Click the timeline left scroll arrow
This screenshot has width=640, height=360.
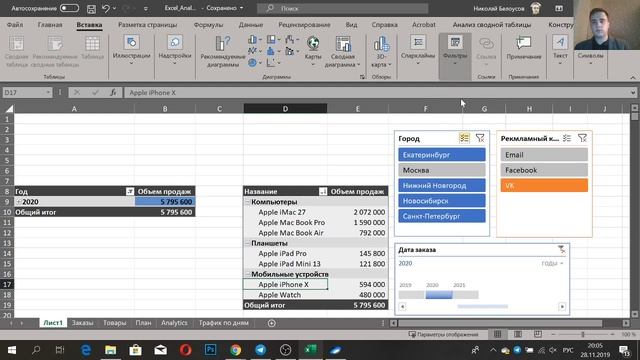tap(402, 307)
